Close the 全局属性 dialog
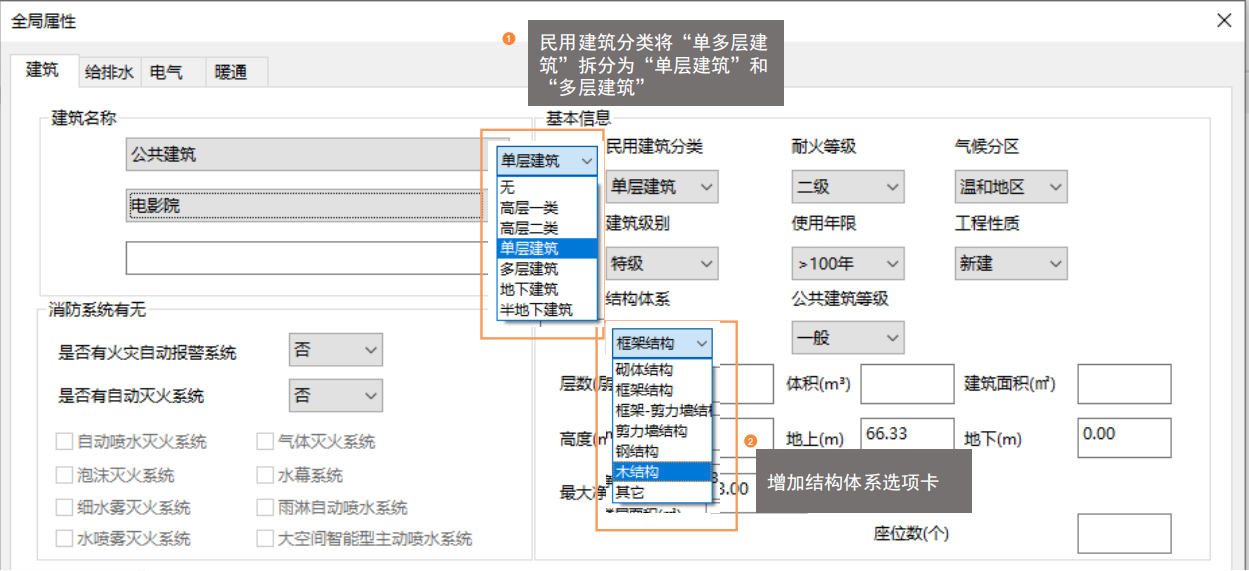Screen dimensions: 1249x571 pyautogui.click(x=1223, y=20)
